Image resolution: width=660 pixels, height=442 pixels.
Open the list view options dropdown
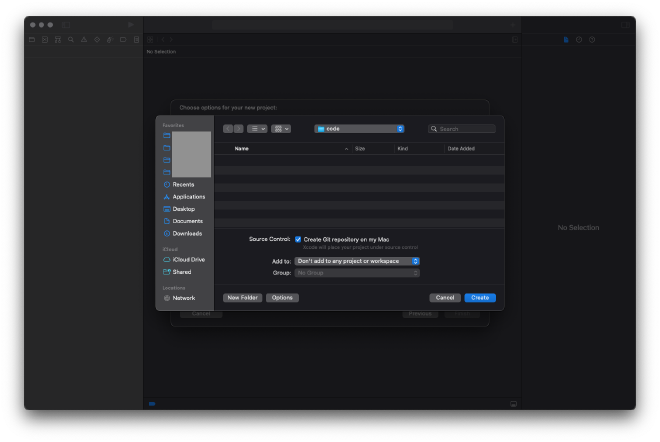coord(257,129)
